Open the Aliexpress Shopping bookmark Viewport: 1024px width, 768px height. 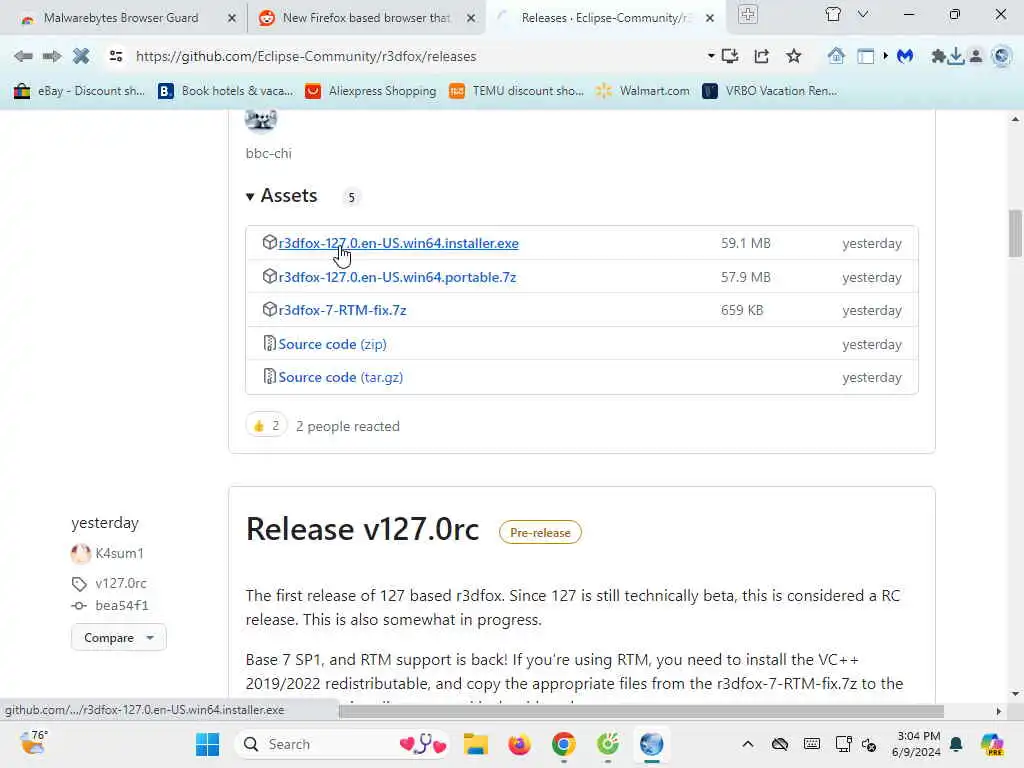coord(370,91)
